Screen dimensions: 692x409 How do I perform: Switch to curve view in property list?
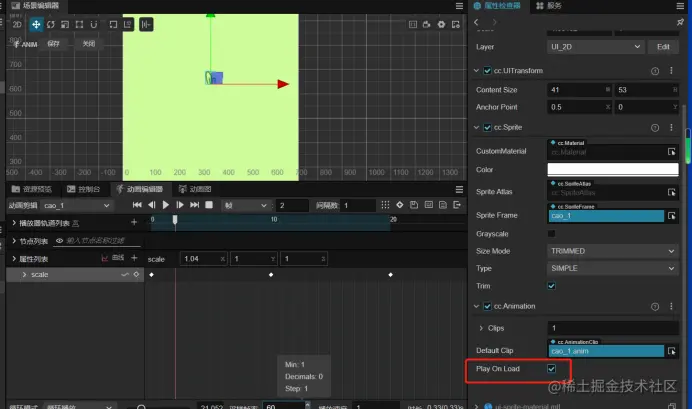click(x=113, y=258)
